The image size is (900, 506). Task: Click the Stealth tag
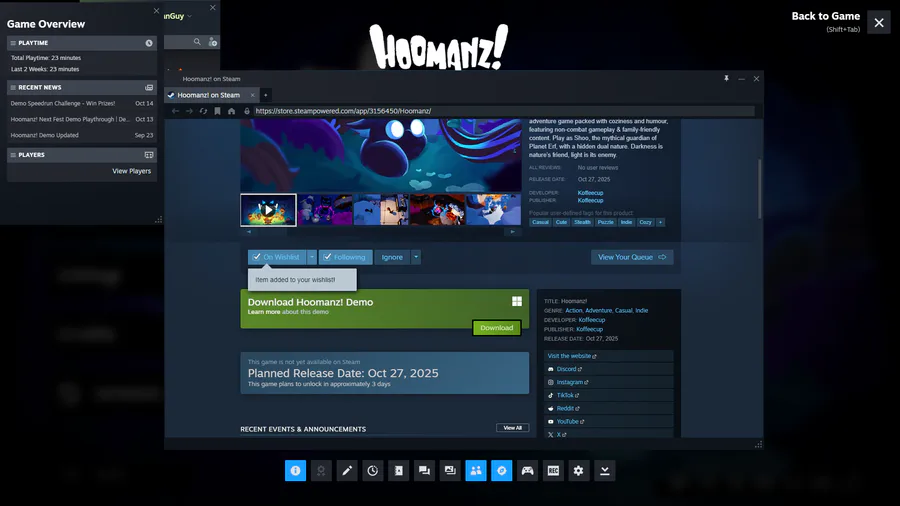click(582, 222)
